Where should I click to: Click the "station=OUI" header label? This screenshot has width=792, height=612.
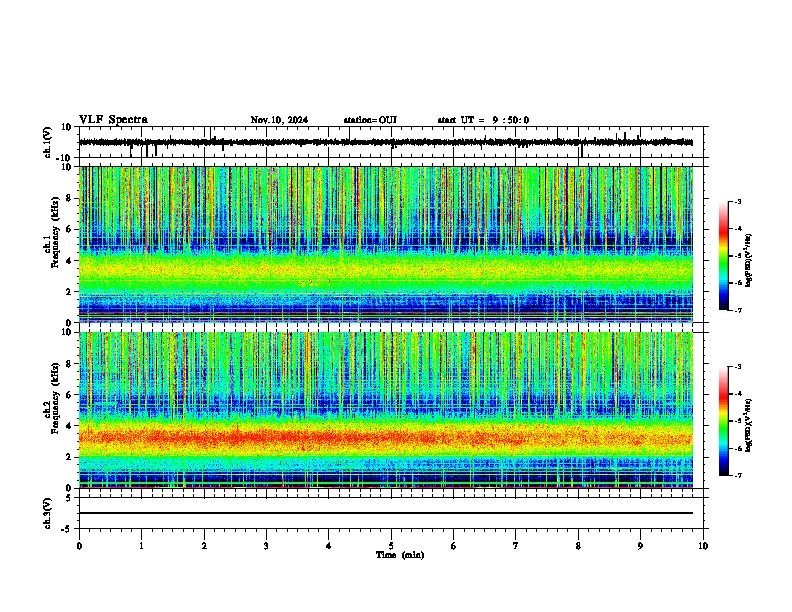pyautogui.click(x=370, y=120)
